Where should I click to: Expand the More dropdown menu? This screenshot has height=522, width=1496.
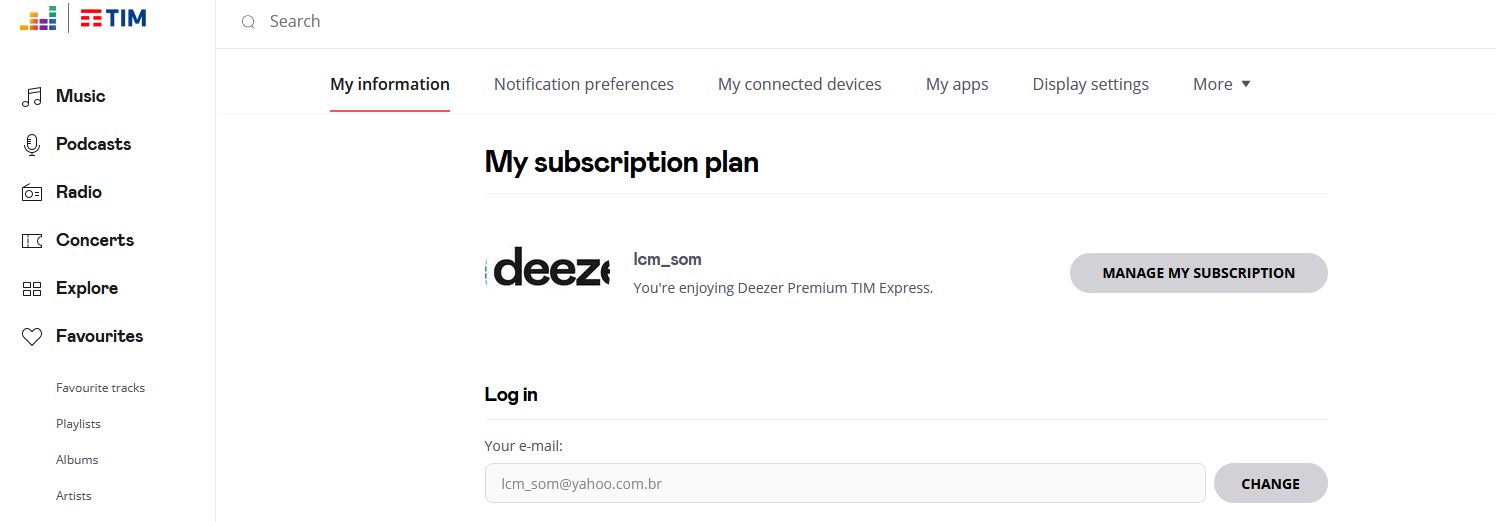(x=1221, y=85)
